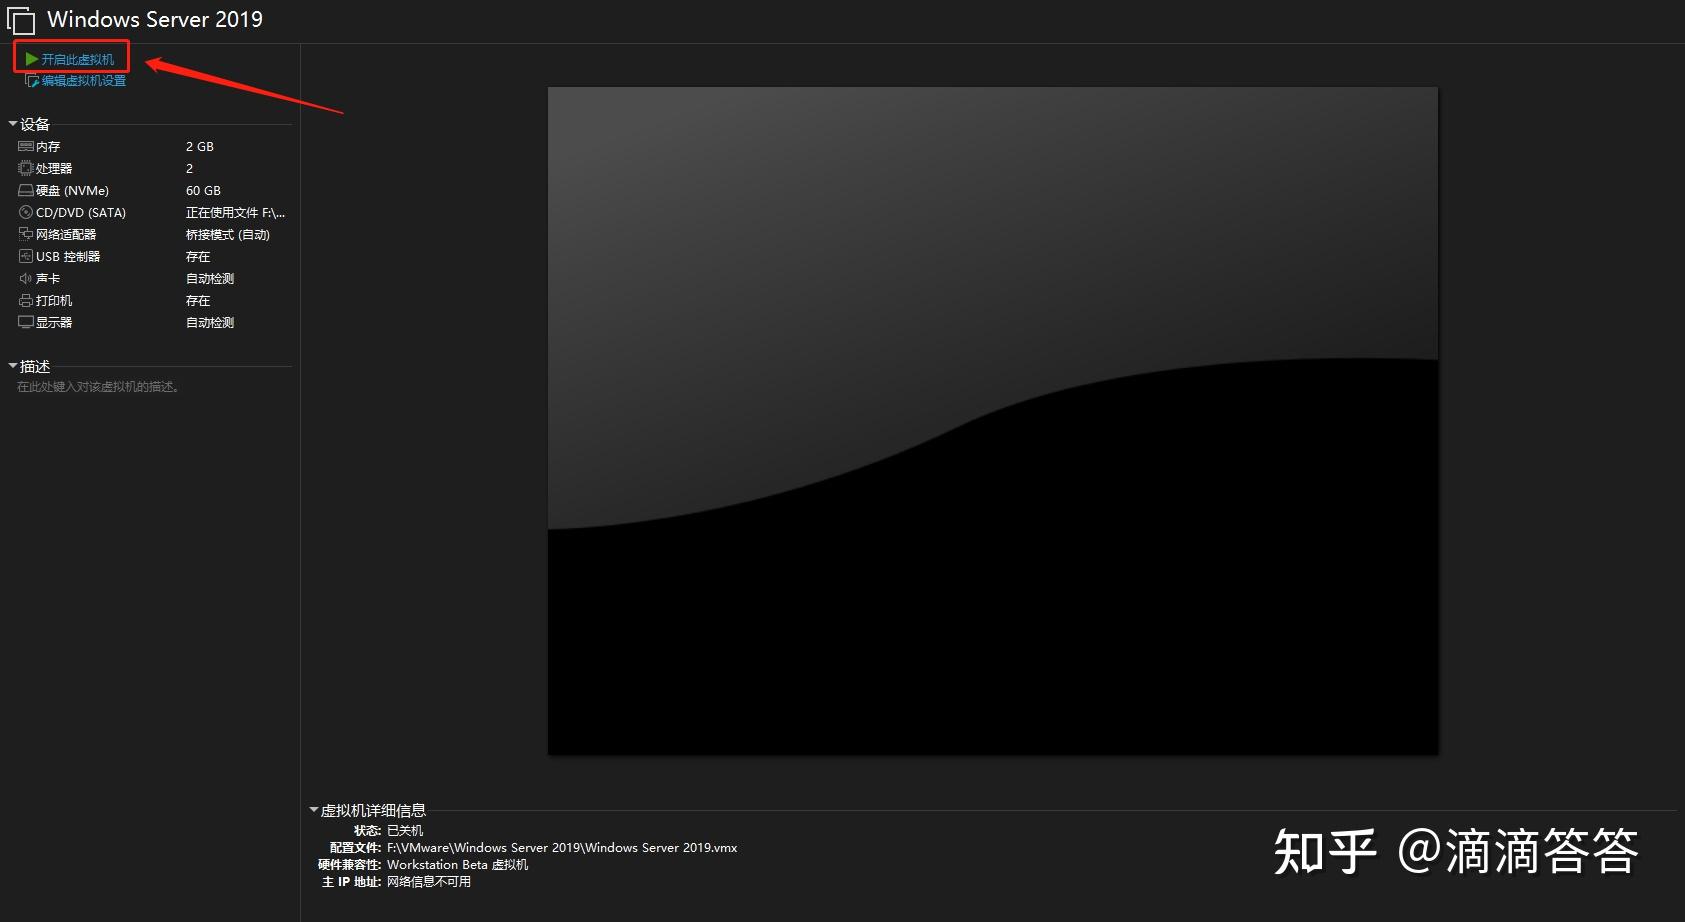Click the 存在 value for 打印机
Screen dimensions: 1685x922
[x=198, y=300]
